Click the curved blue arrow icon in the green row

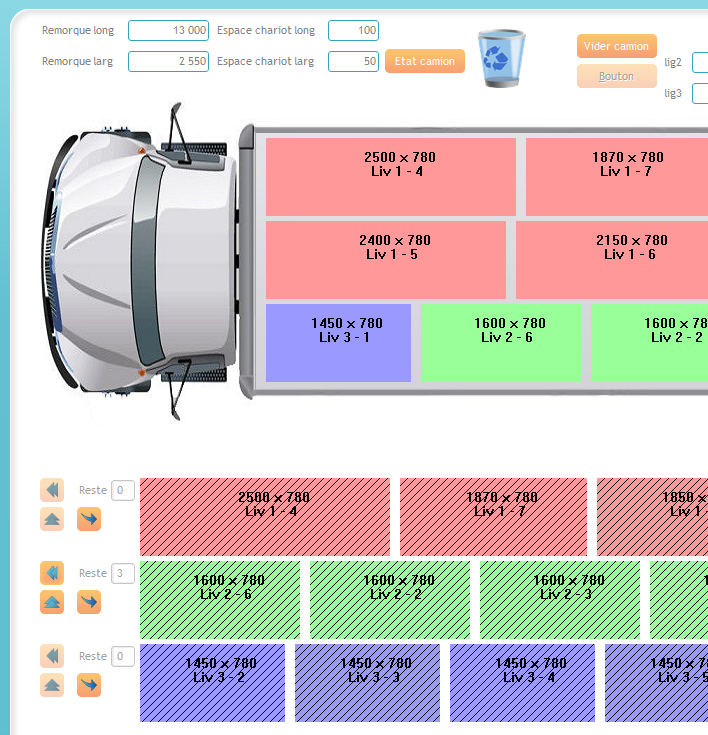[x=89, y=602]
